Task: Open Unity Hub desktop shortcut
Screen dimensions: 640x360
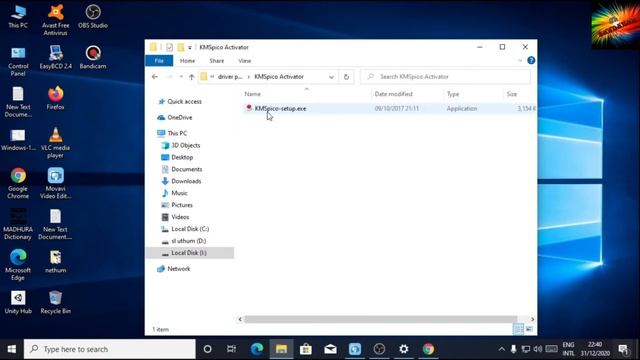Action: pos(18,302)
